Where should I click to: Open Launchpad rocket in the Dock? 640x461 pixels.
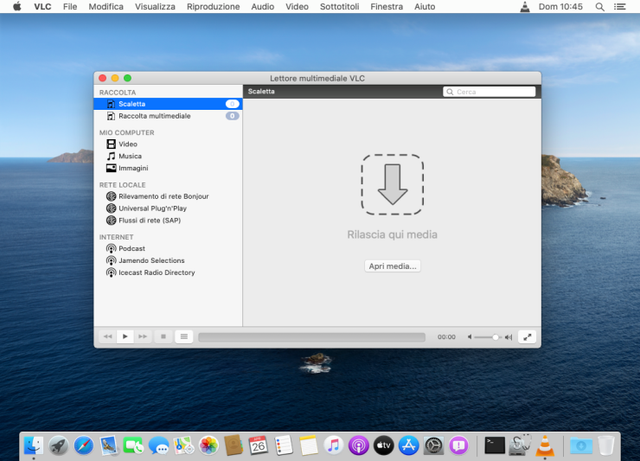[59, 445]
